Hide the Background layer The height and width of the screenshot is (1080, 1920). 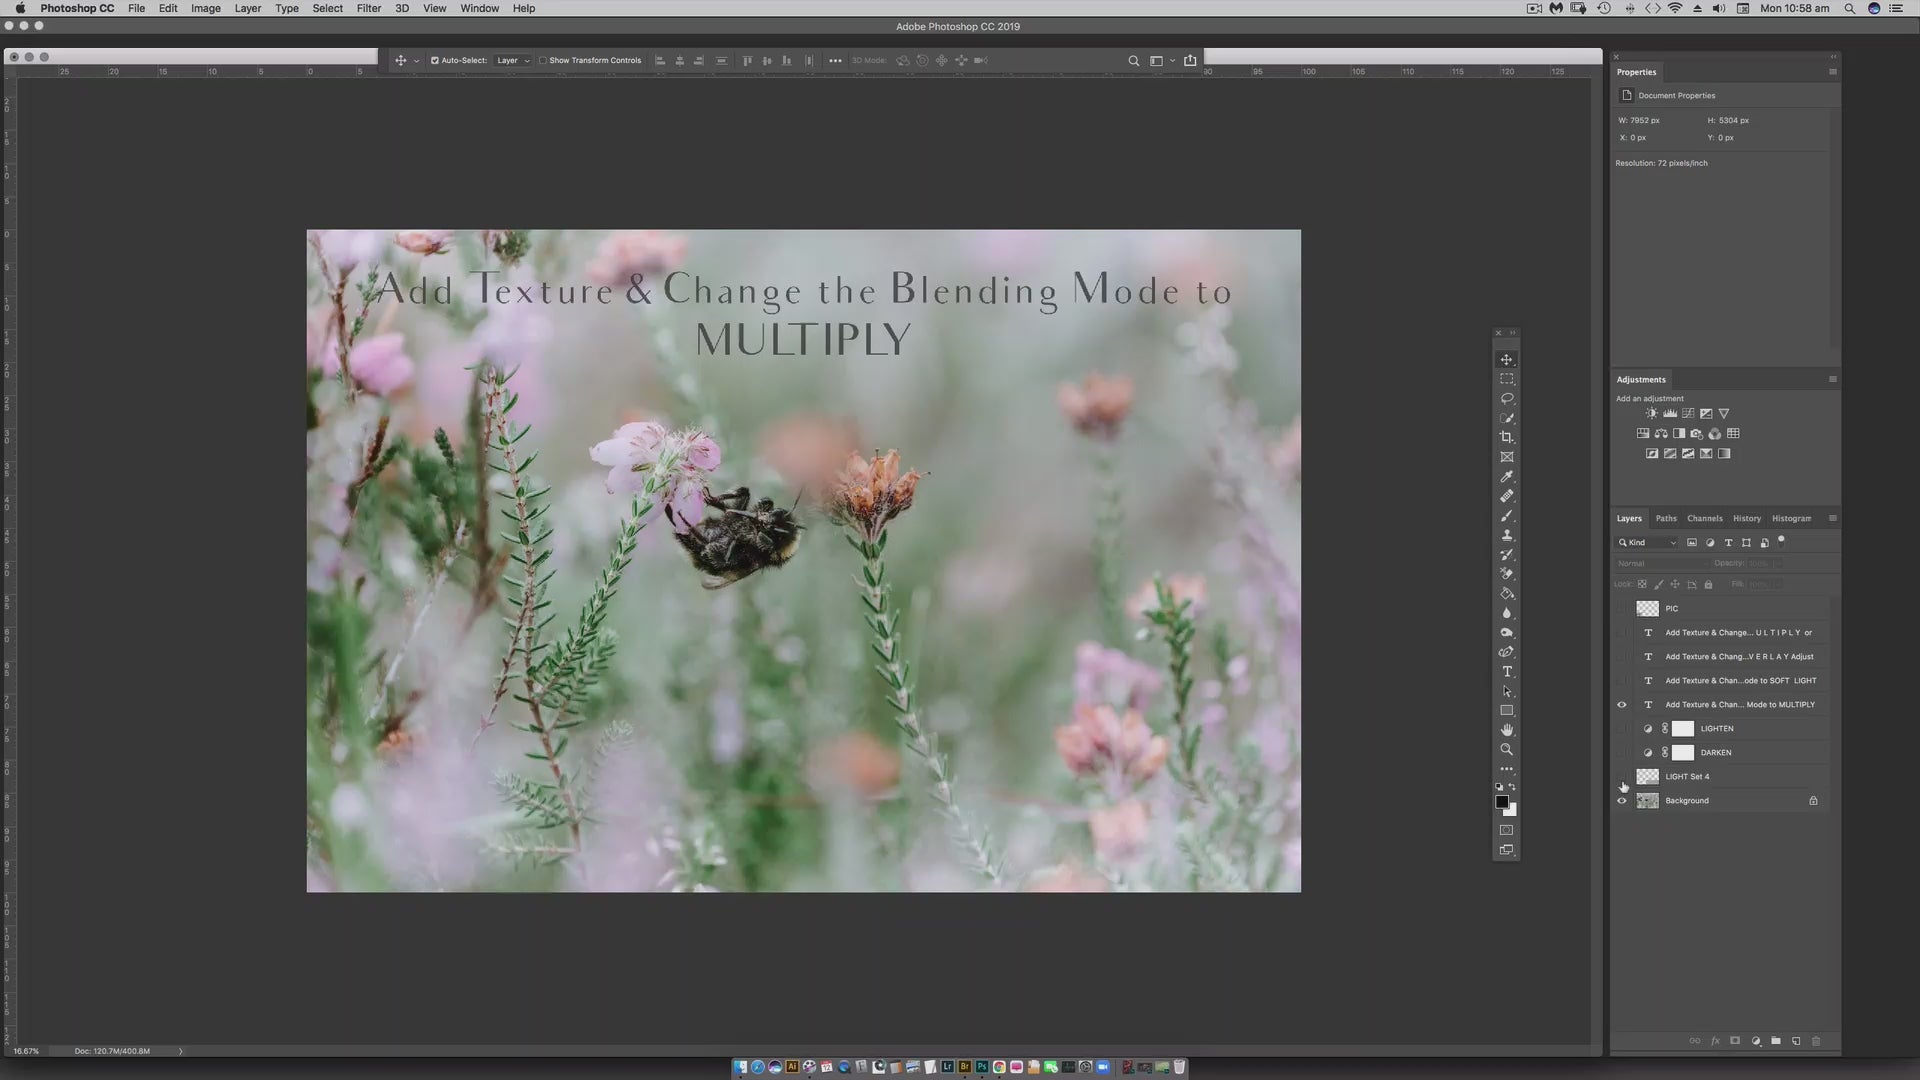click(1622, 801)
